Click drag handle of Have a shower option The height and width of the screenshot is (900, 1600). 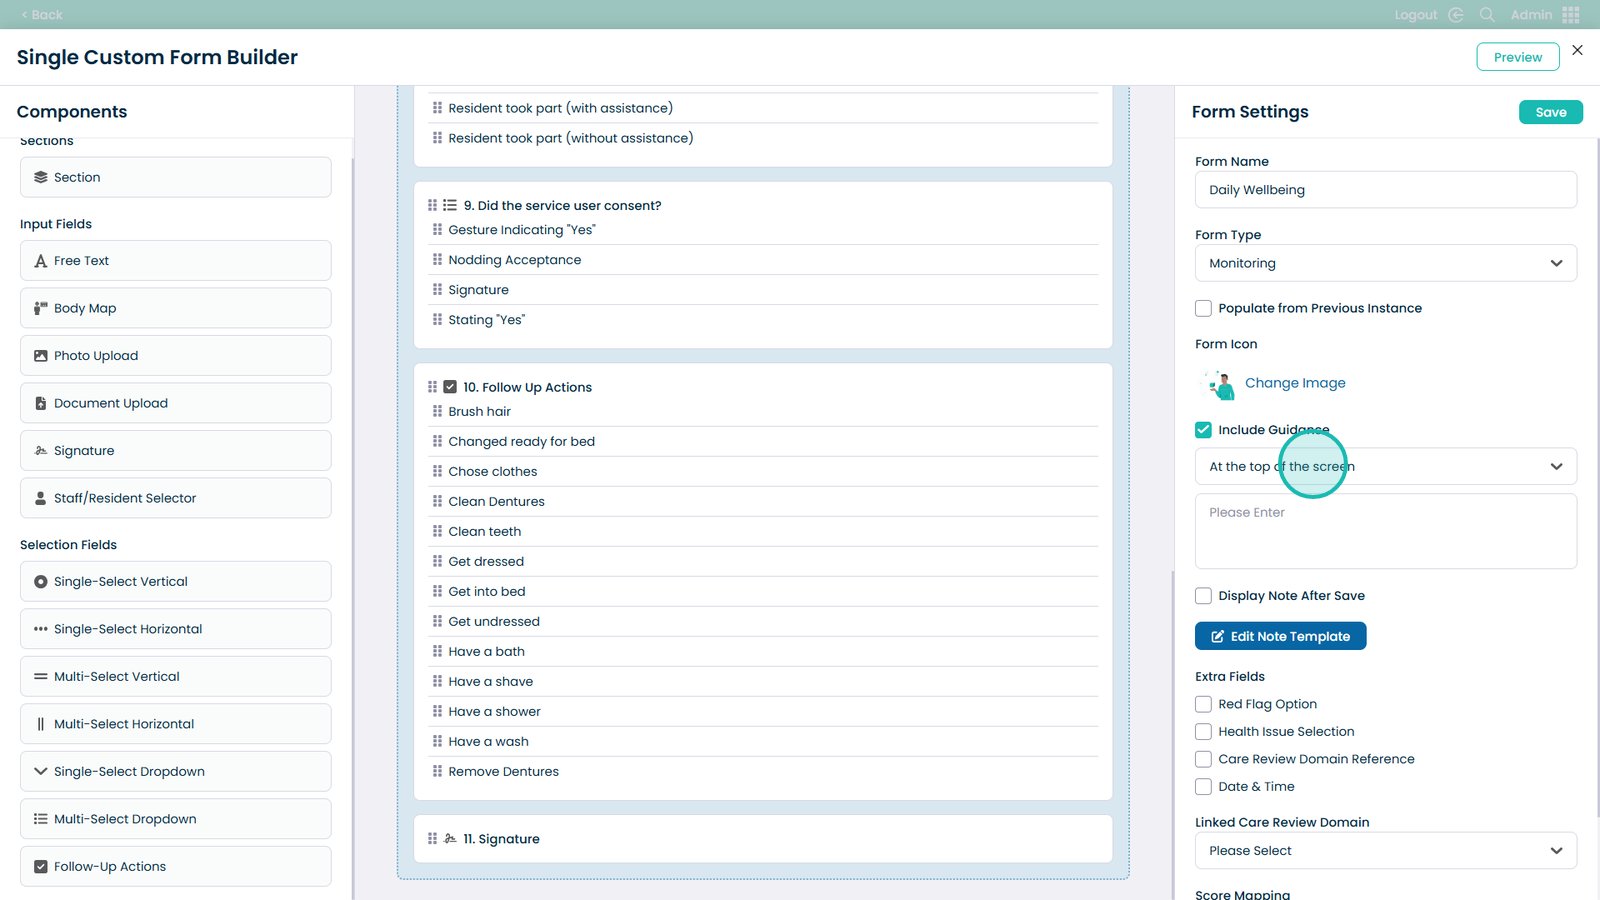point(437,711)
